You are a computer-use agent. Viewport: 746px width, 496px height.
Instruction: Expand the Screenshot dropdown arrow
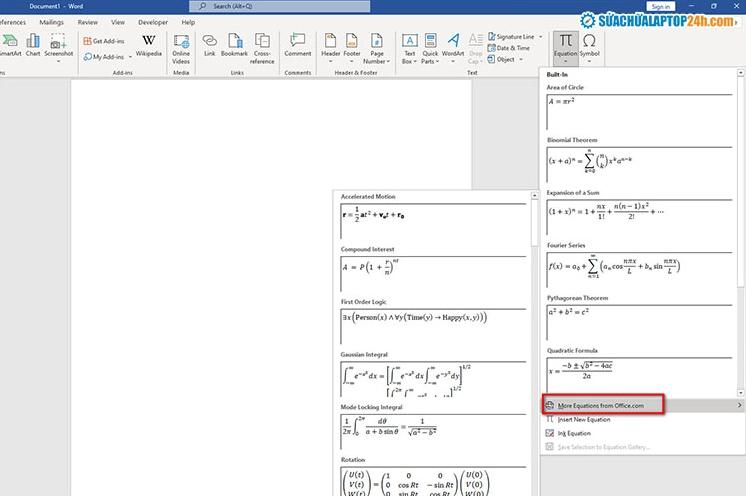[x=59, y=61]
